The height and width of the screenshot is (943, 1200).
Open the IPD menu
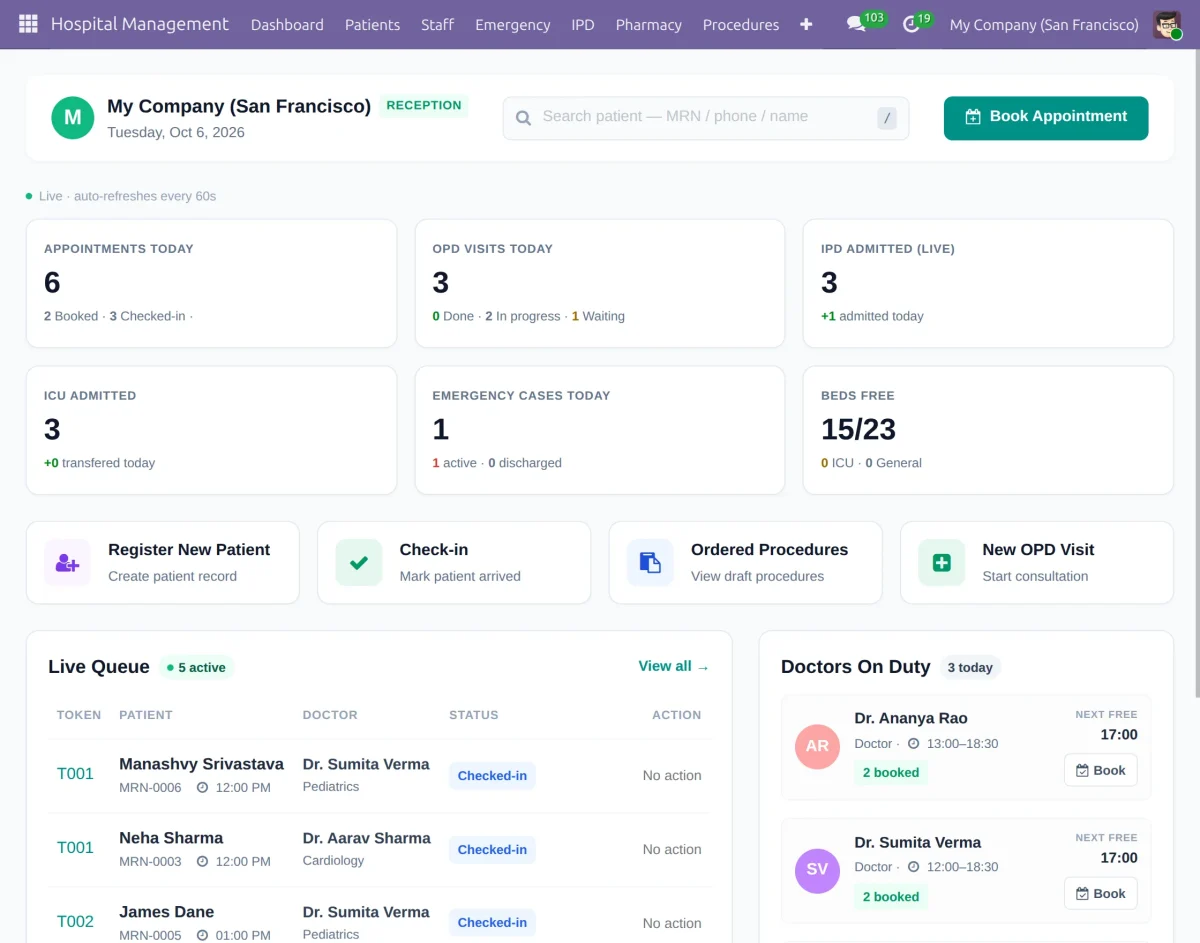(583, 24)
